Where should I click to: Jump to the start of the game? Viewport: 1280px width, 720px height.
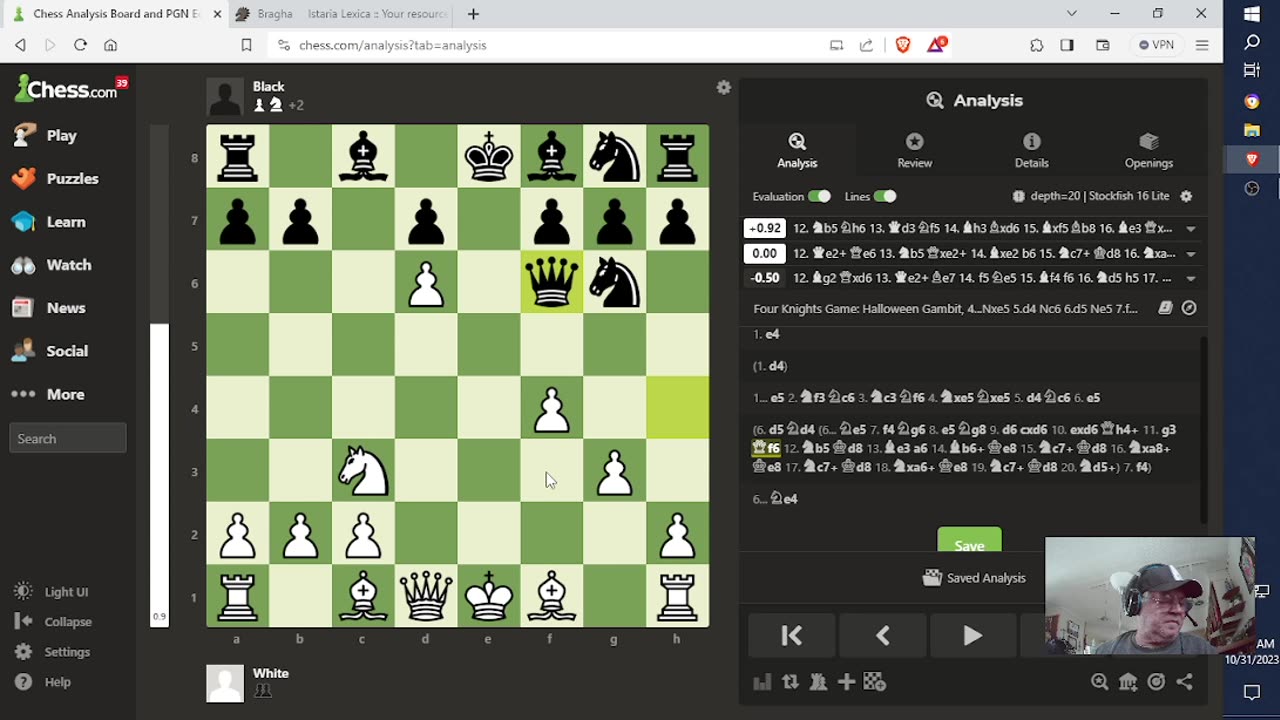pyautogui.click(x=791, y=636)
